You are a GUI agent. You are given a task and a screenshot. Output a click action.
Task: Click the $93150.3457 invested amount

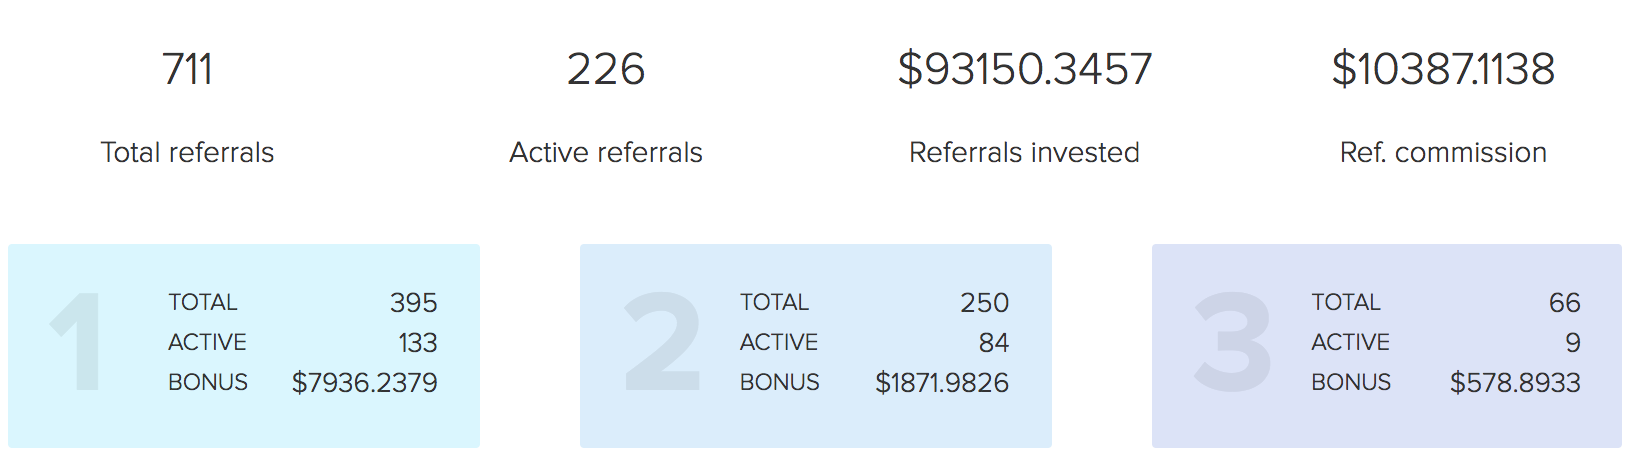point(1025,69)
